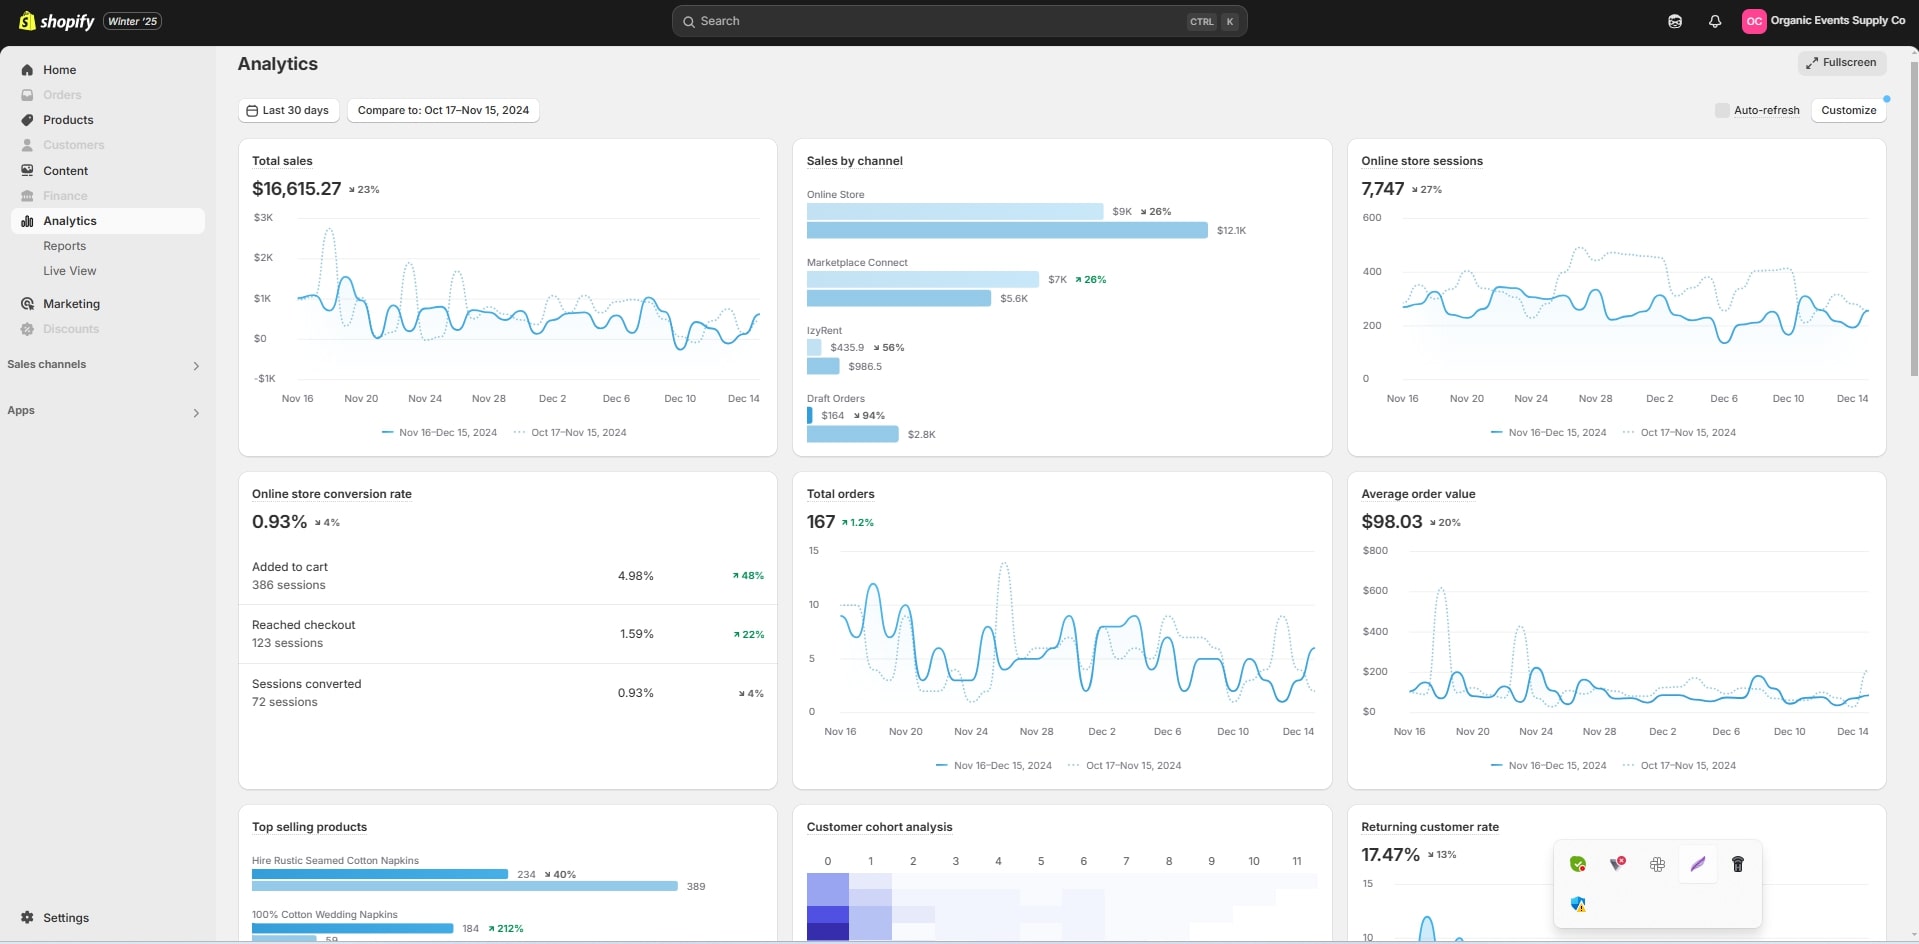Click the Fullscreen button
The image size is (1919, 944).
[x=1841, y=63]
